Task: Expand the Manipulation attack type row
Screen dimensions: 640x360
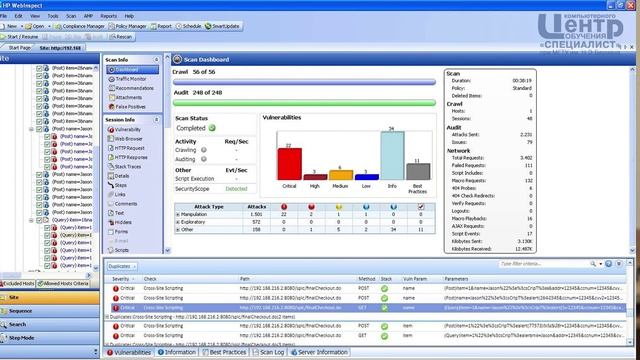Action: click(178, 214)
